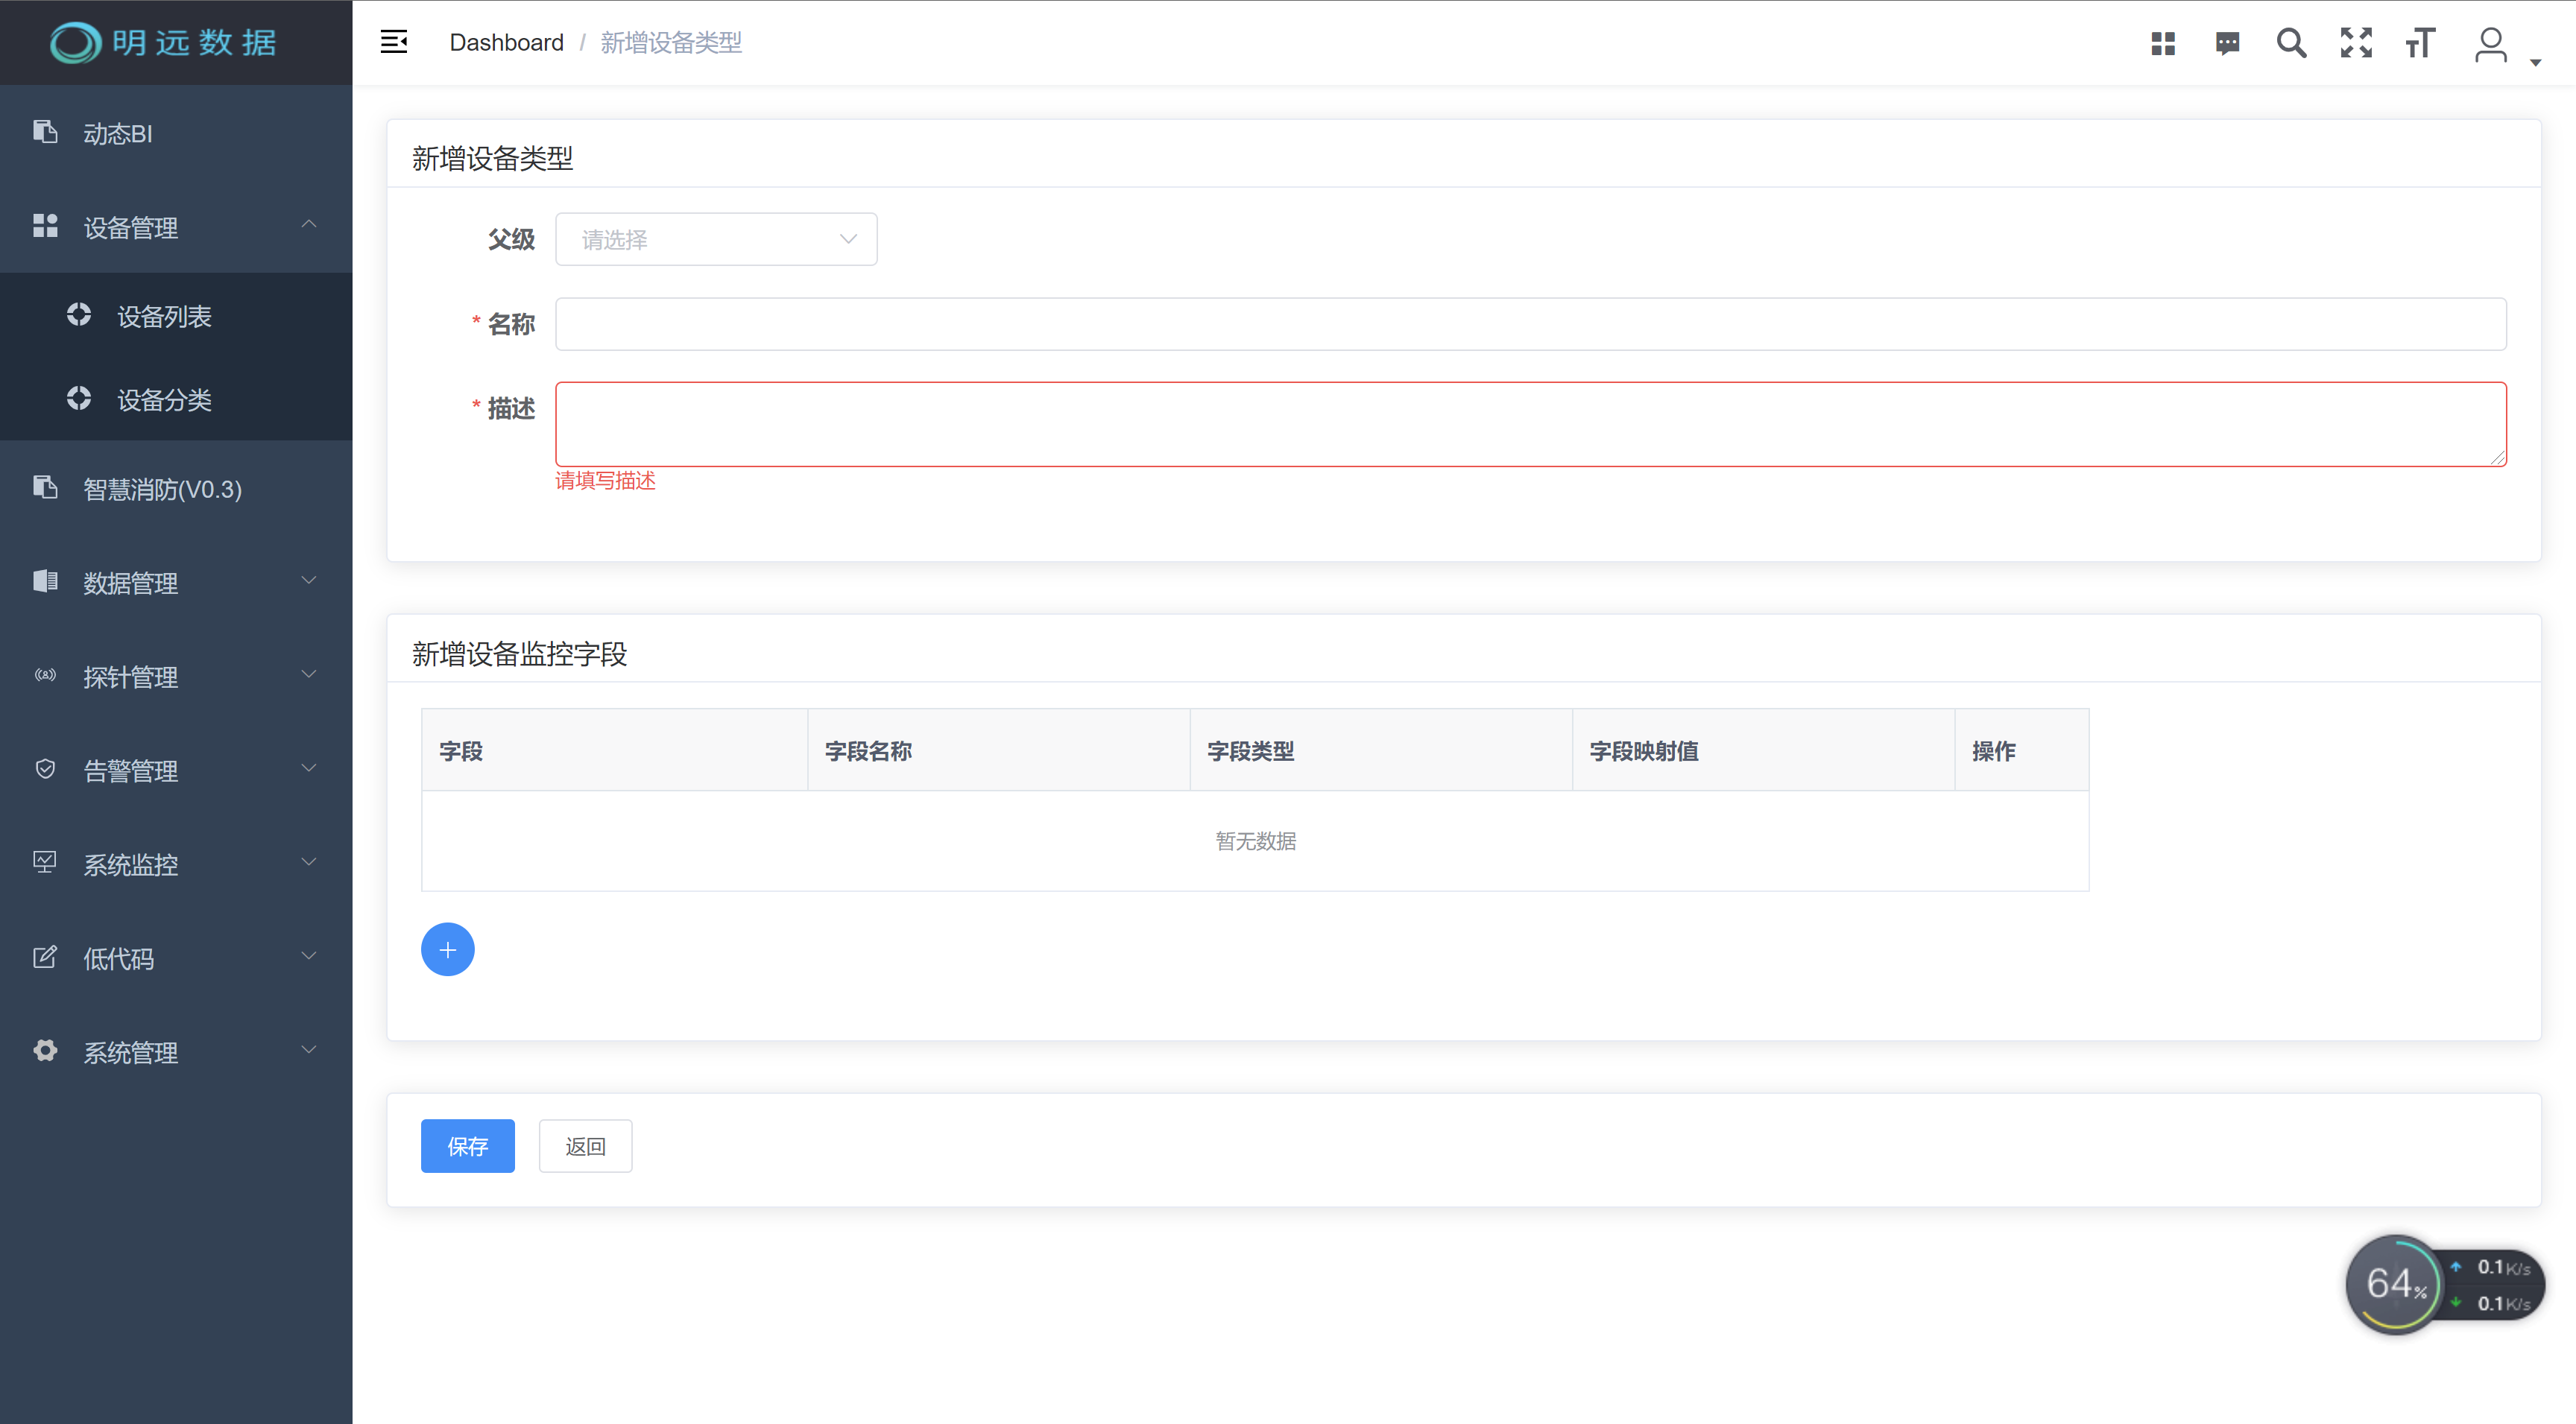Collapse the 设备管理 menu chevron
The image size is (2576, 1424).
(309, 224)
